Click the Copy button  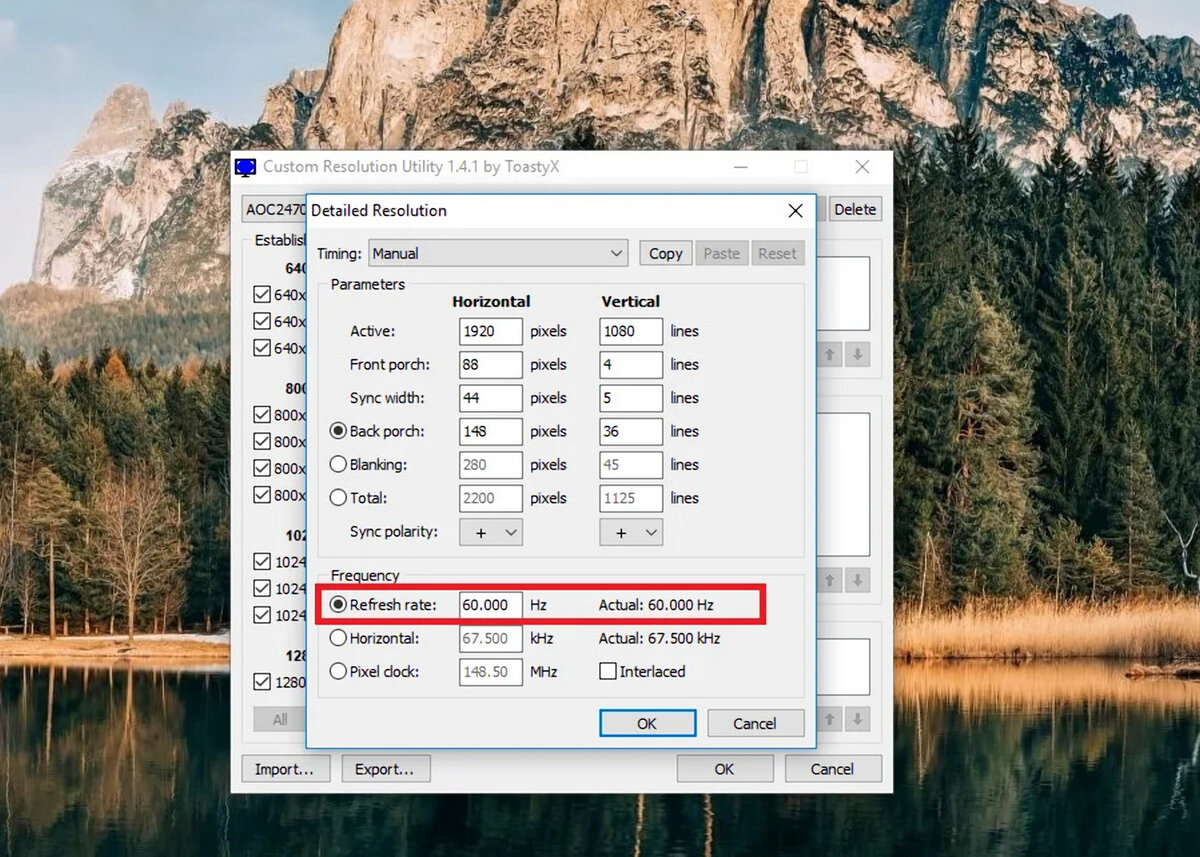665,253
